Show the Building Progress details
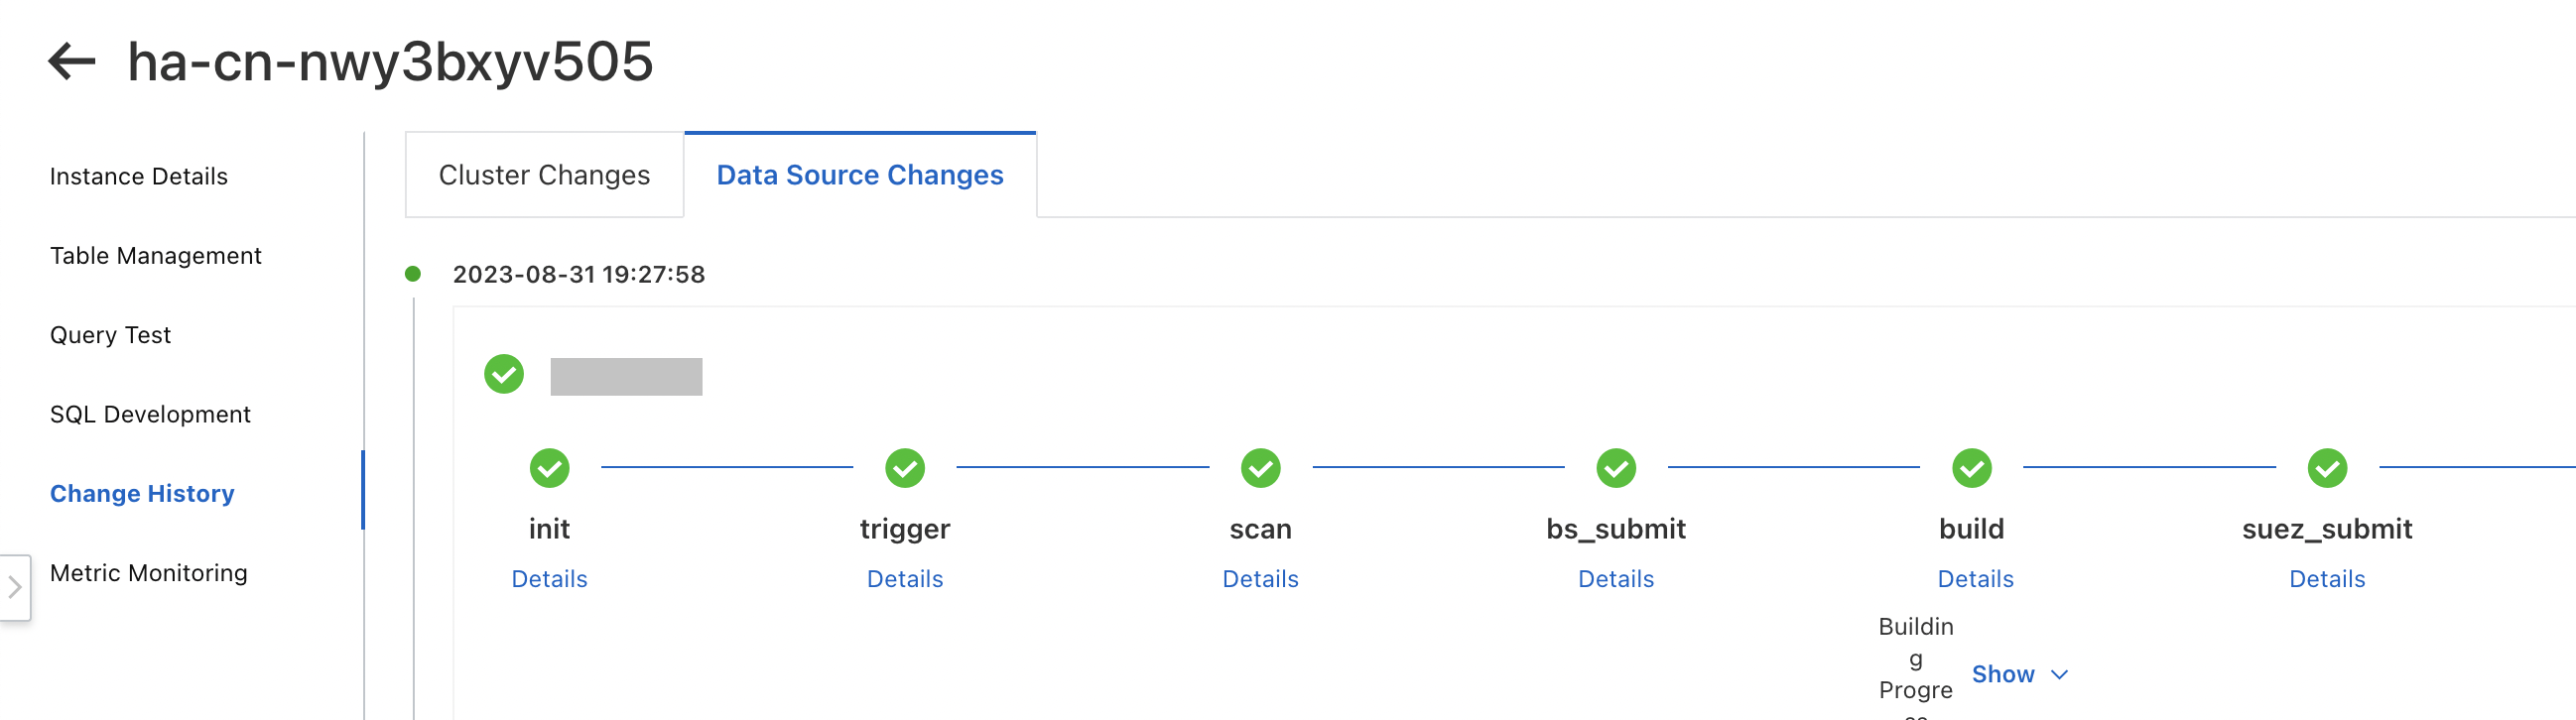Viewport: 2576px width, 720px height. [2018, 675]
